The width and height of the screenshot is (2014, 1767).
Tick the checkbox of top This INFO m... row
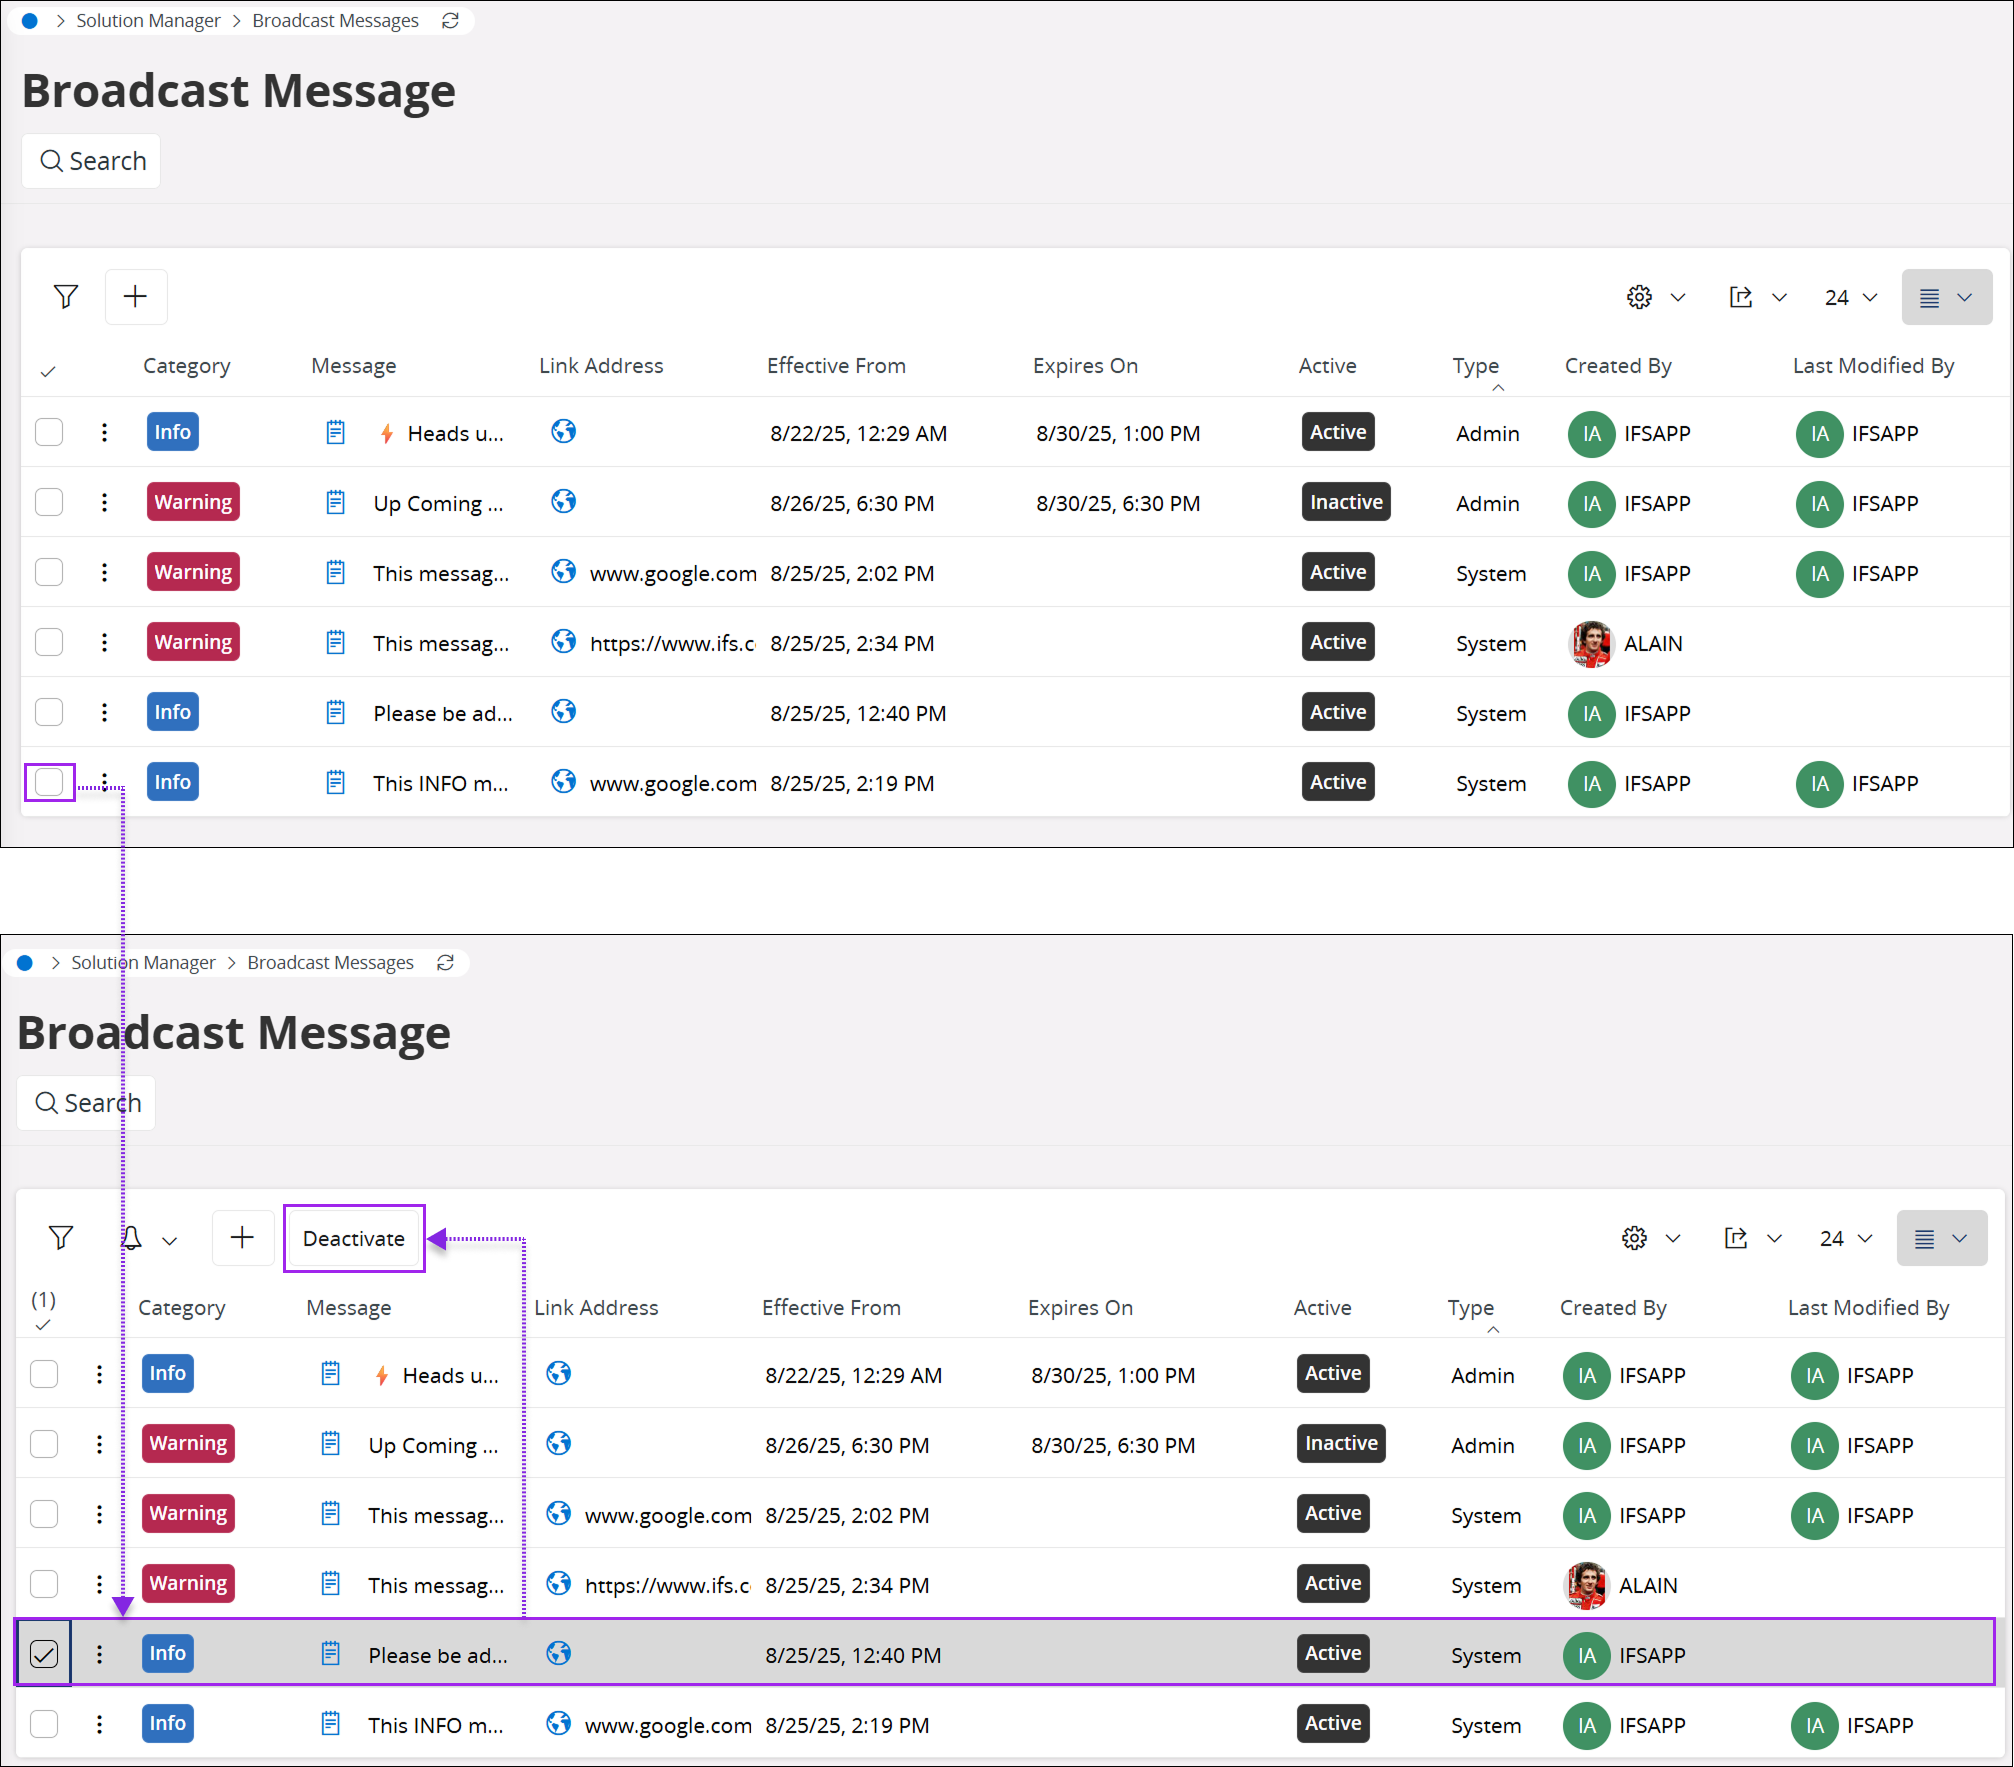pyautogui.click(x=49, y=783)
